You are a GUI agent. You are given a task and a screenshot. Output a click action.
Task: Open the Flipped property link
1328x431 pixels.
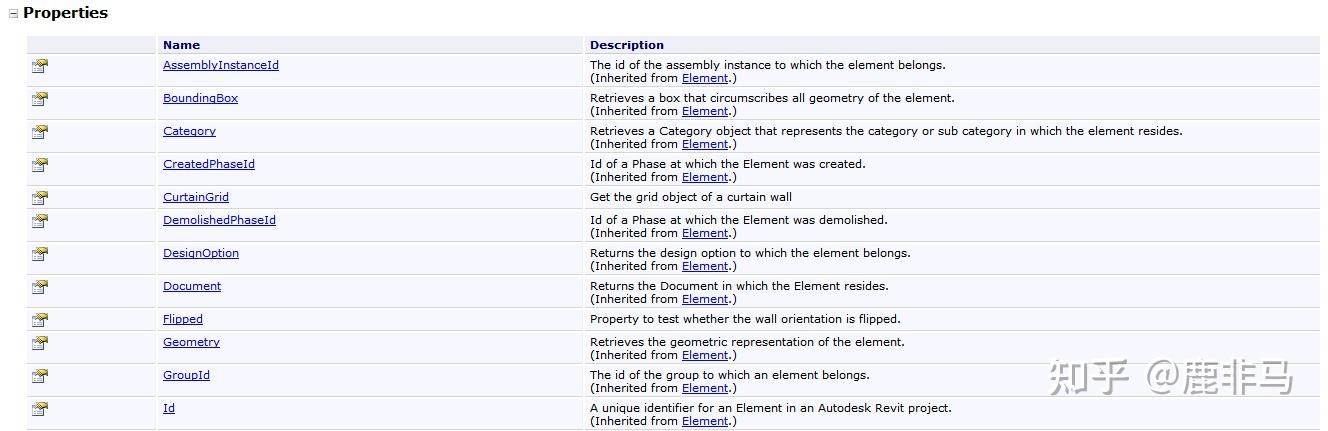[183, 319]
